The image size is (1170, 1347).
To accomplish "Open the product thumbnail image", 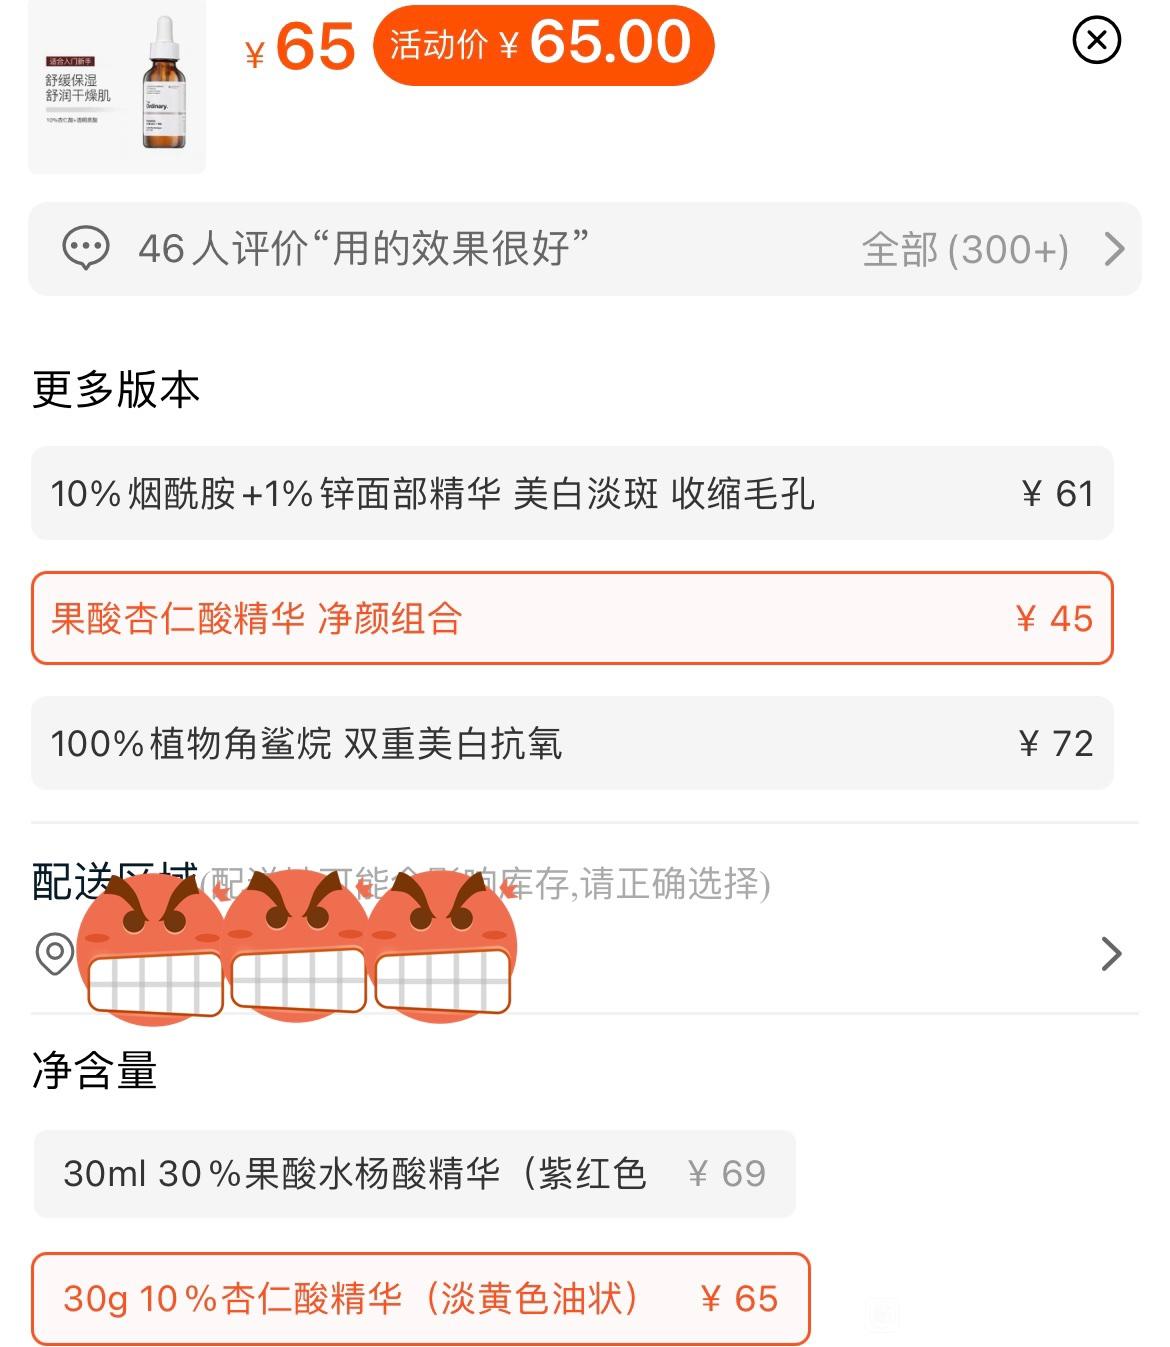I will click(x=117, y=87).
